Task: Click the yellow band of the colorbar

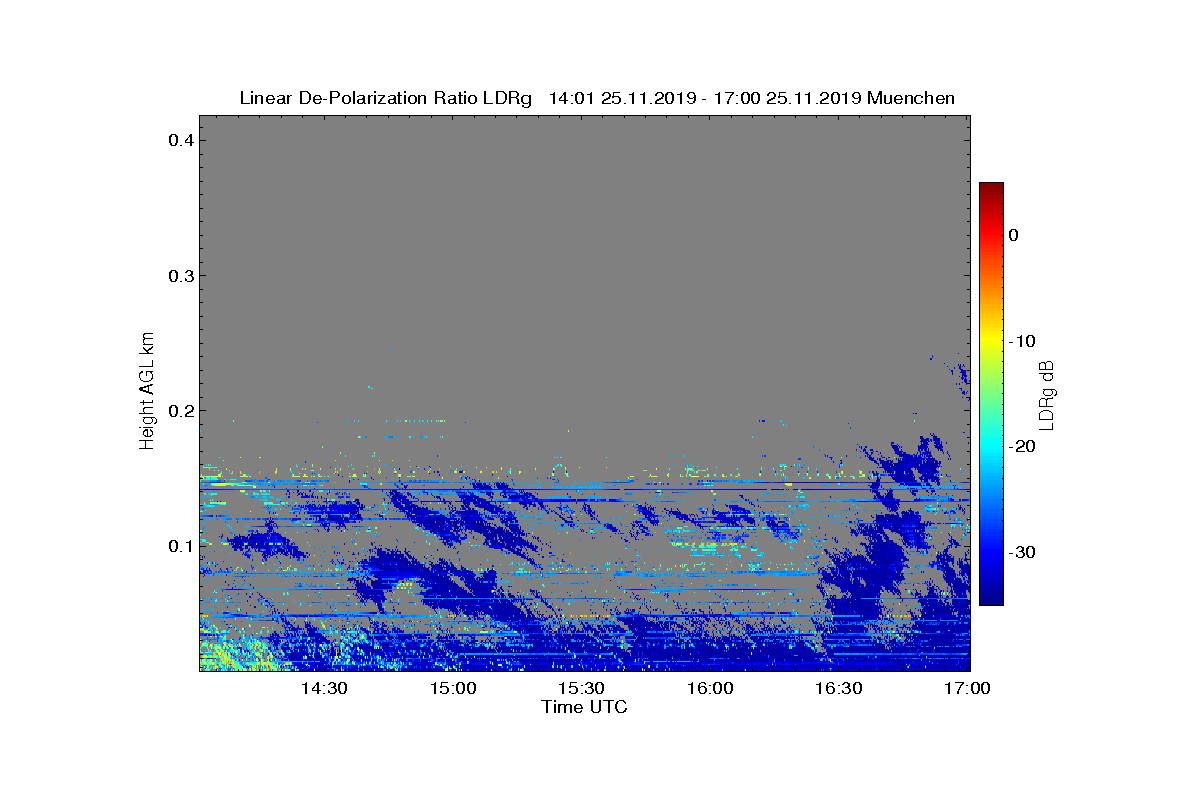Action: click(991, 340)
